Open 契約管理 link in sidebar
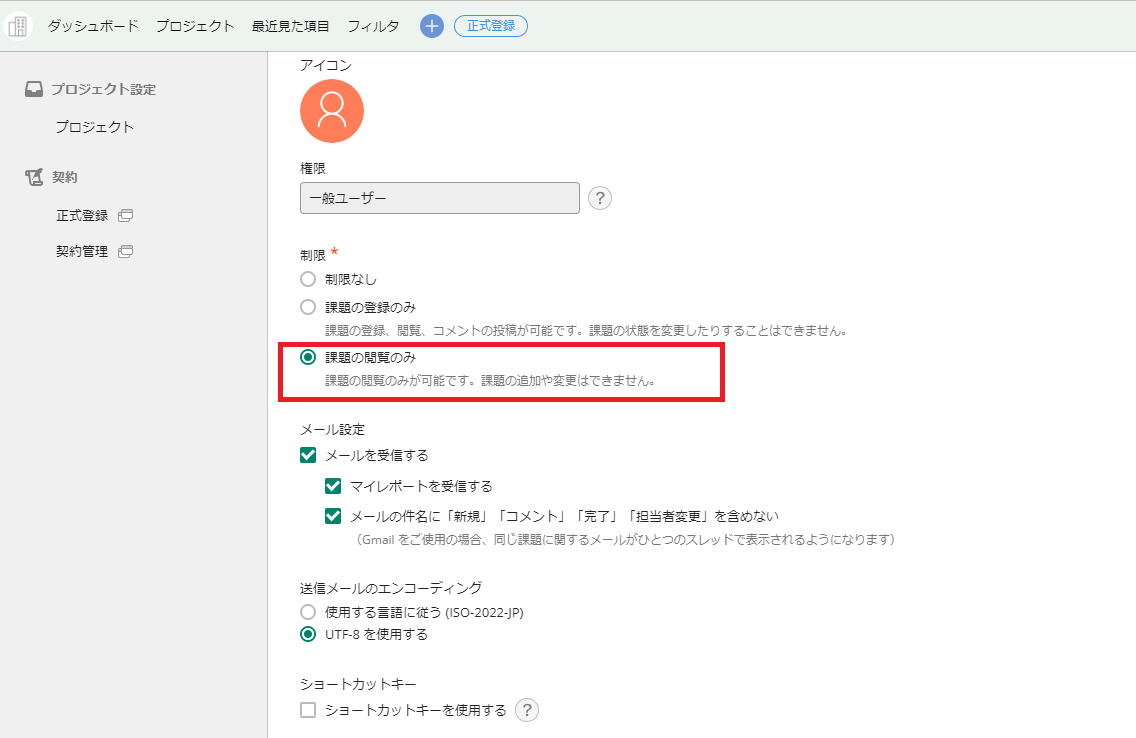The image size is (1136, 738). (82, 251)
